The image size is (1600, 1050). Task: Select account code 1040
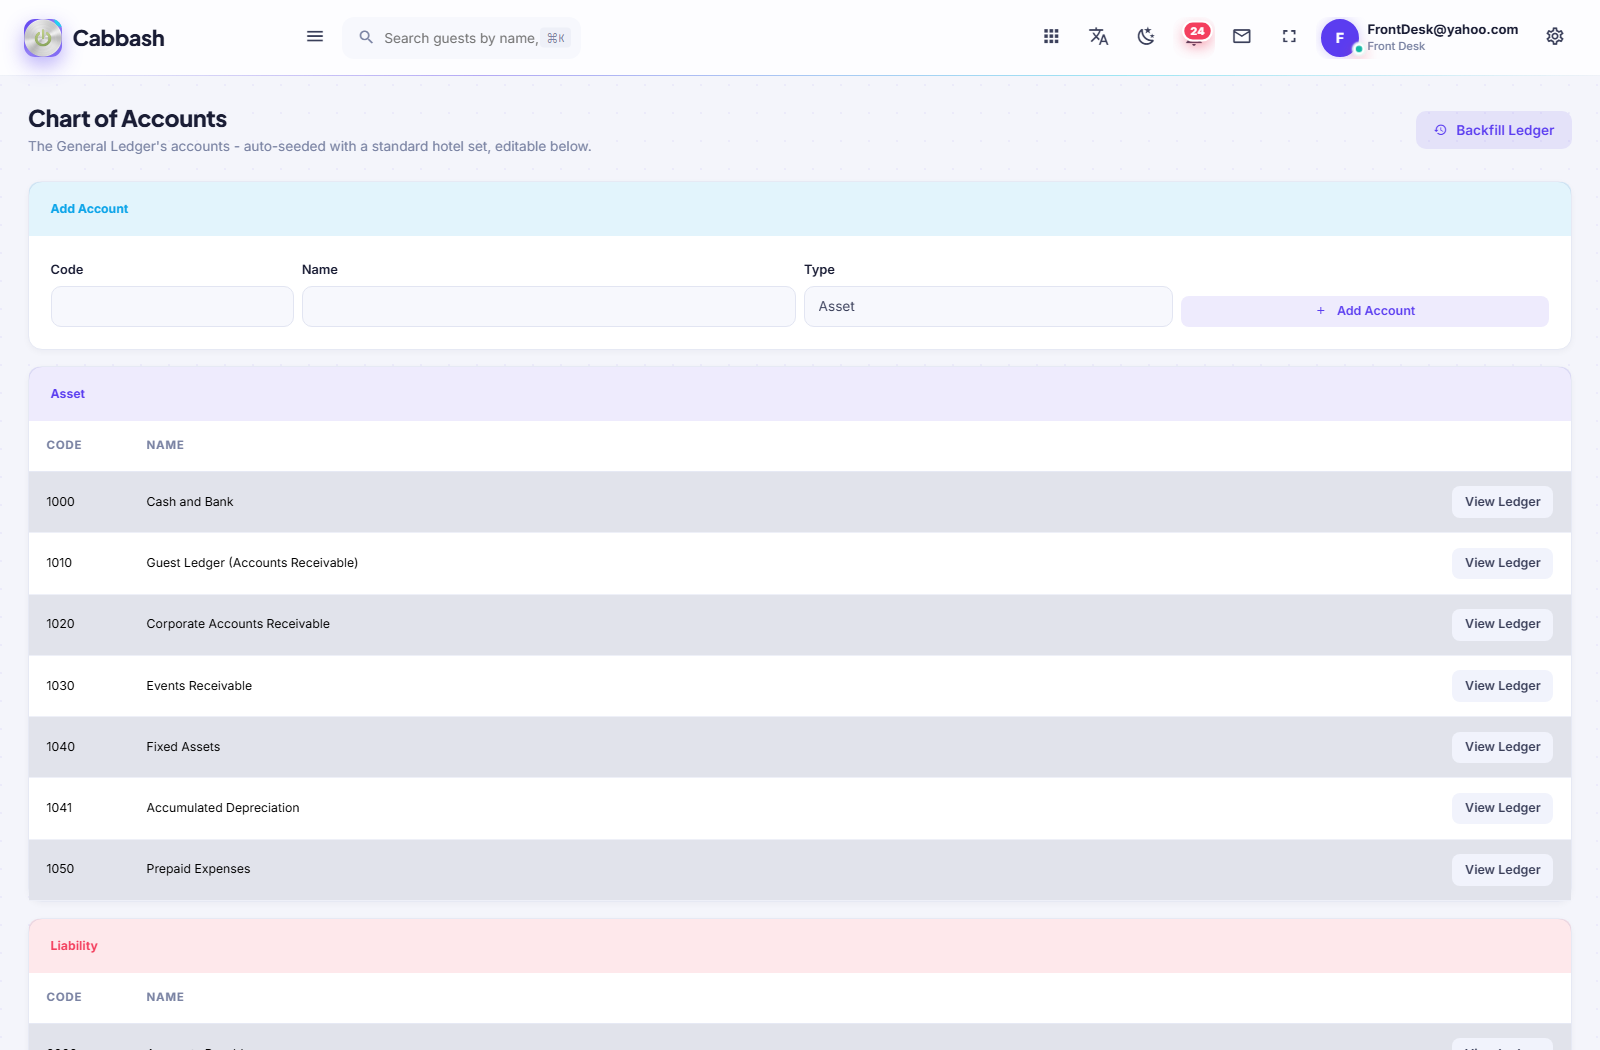(60, 747)
